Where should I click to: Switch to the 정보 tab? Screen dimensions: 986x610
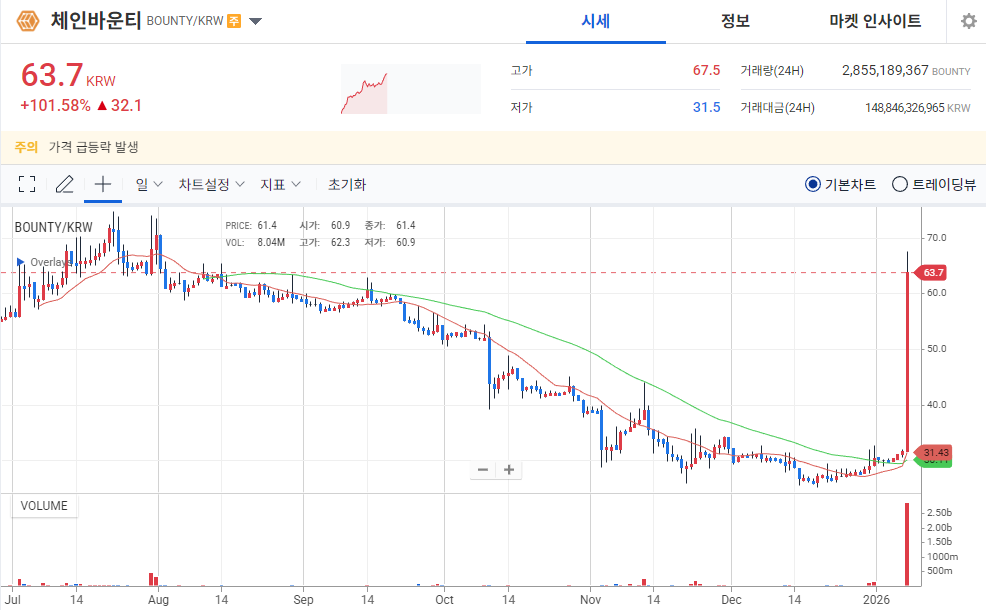pyautogui.click(x=736, y=21)
